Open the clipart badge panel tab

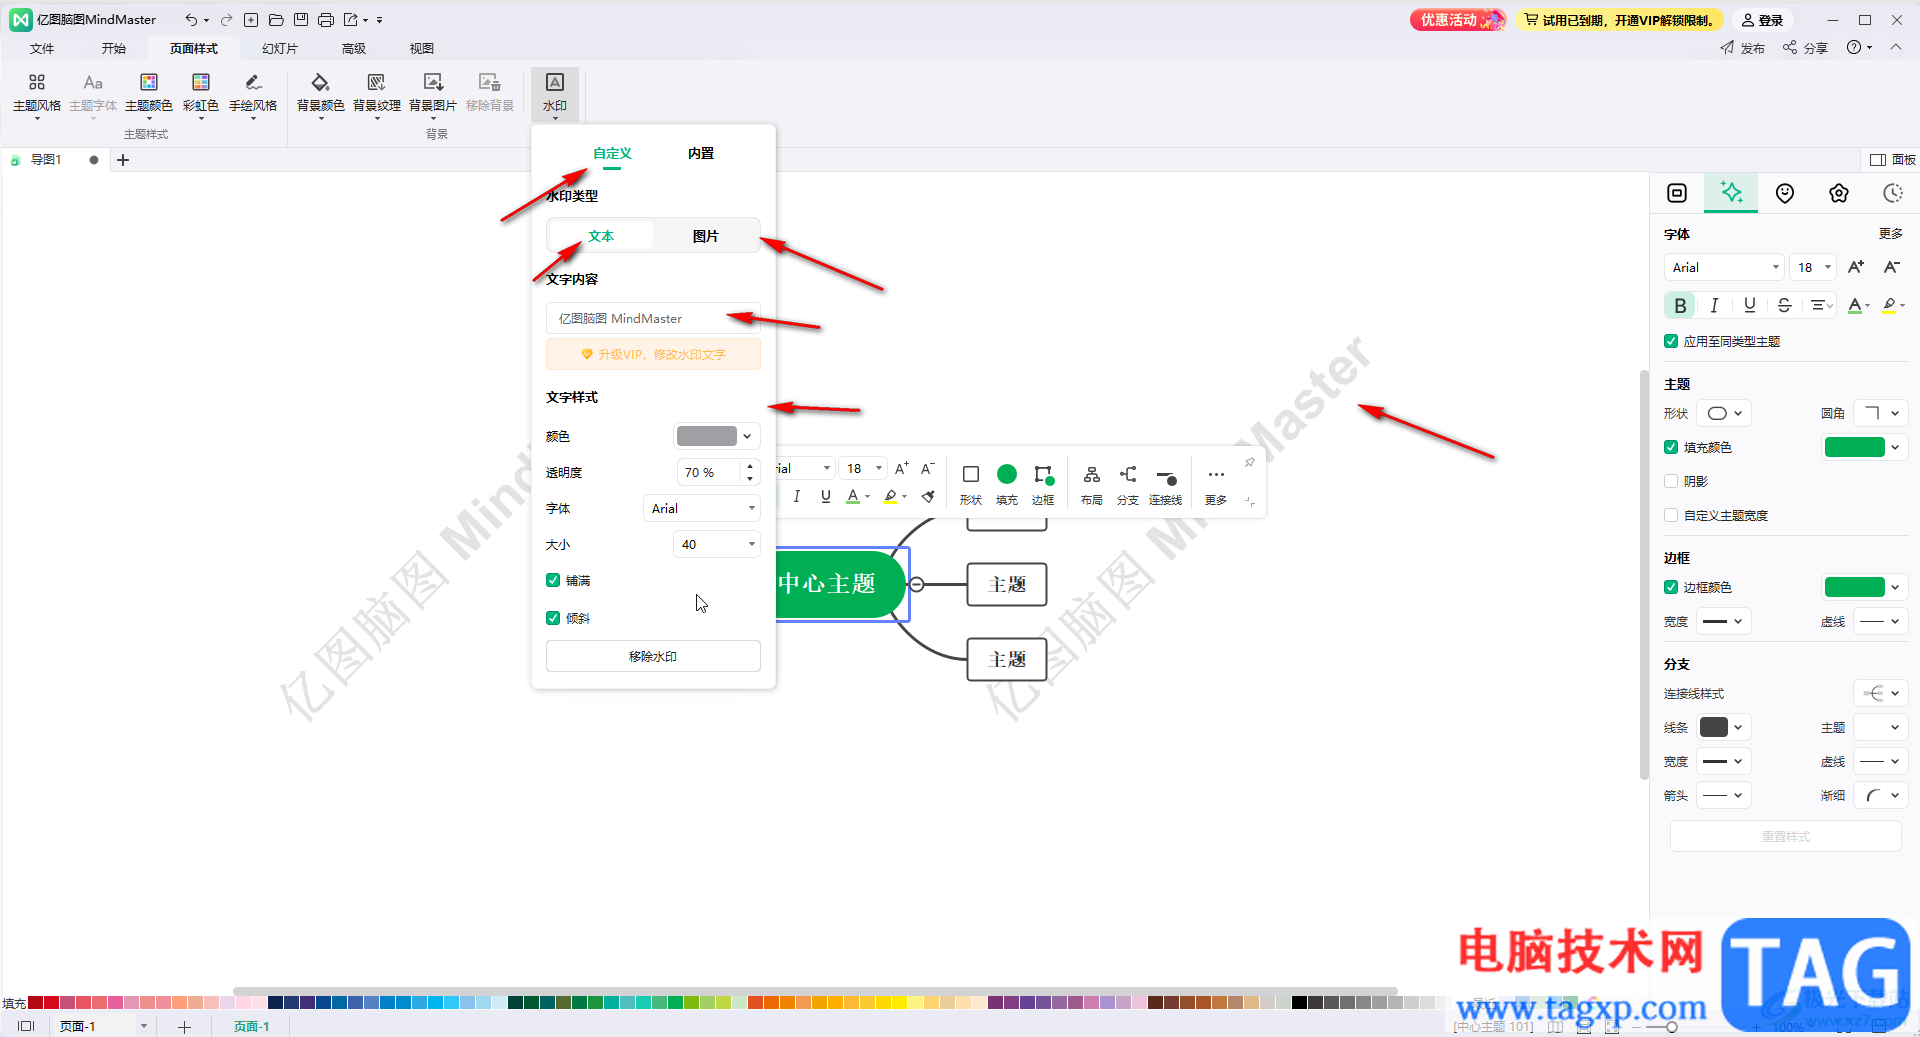[1839, 193]
